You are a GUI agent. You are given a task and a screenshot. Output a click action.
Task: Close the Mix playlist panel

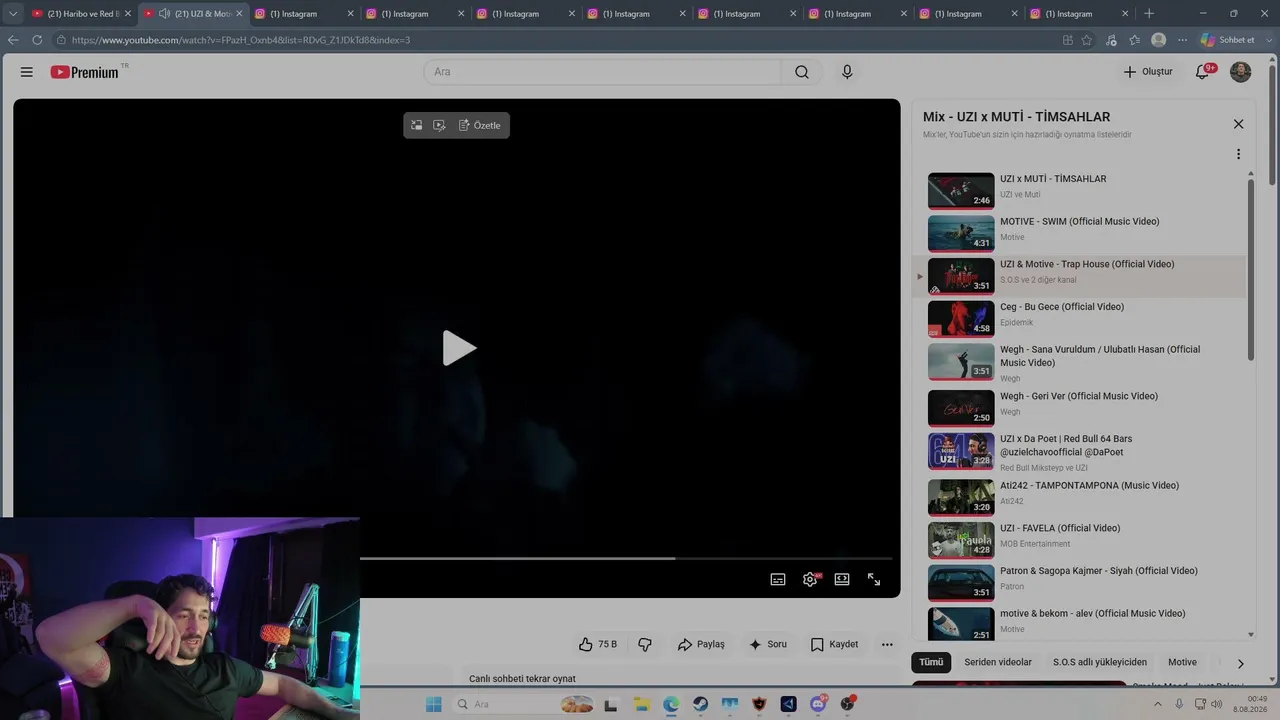click(1238, 124)
